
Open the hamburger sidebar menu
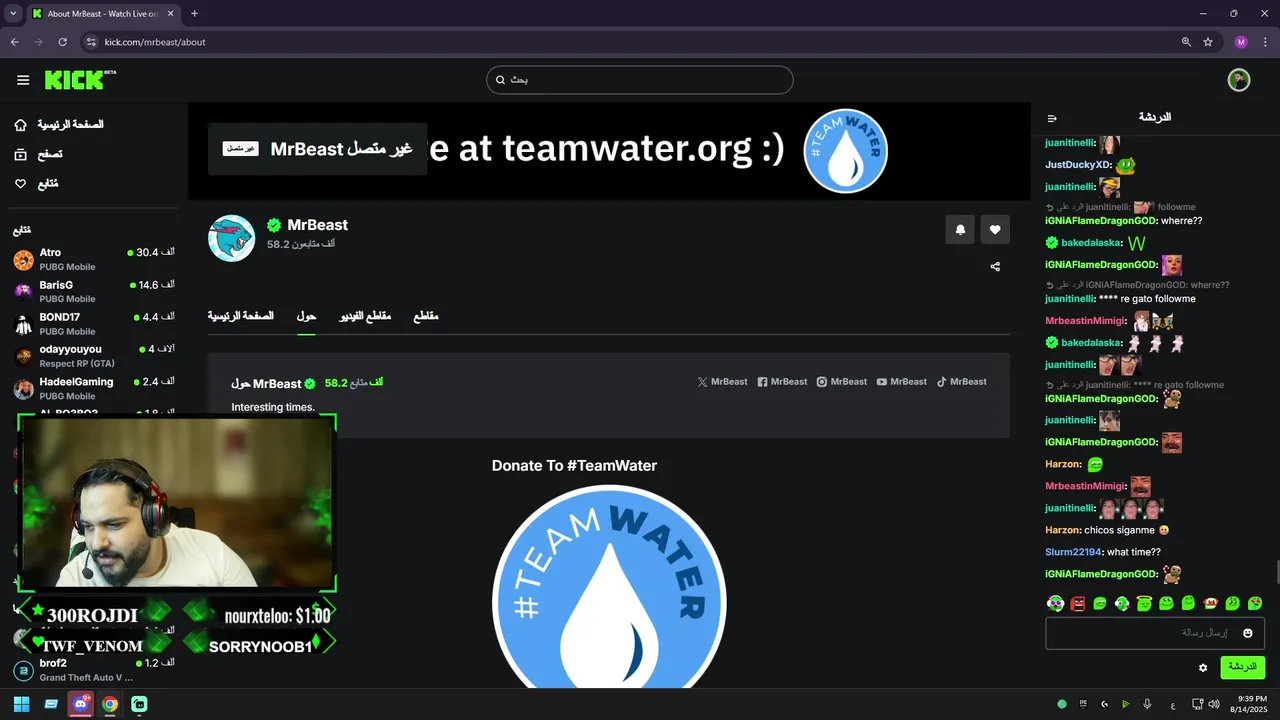pyautogui.click(x=23, y=80)
